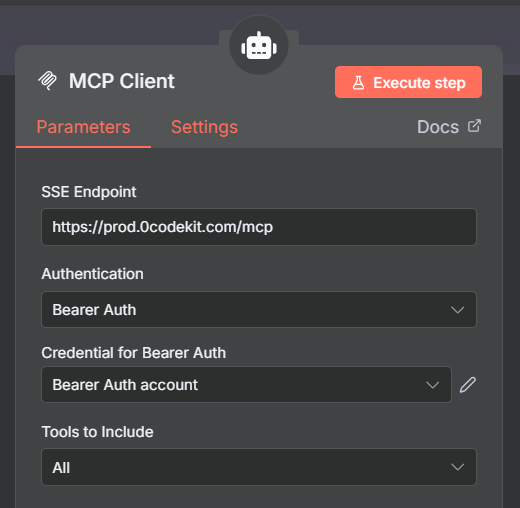The image size is (520, 508).
Task: Click the MCP Client node title
Action: tap(122, 81)
